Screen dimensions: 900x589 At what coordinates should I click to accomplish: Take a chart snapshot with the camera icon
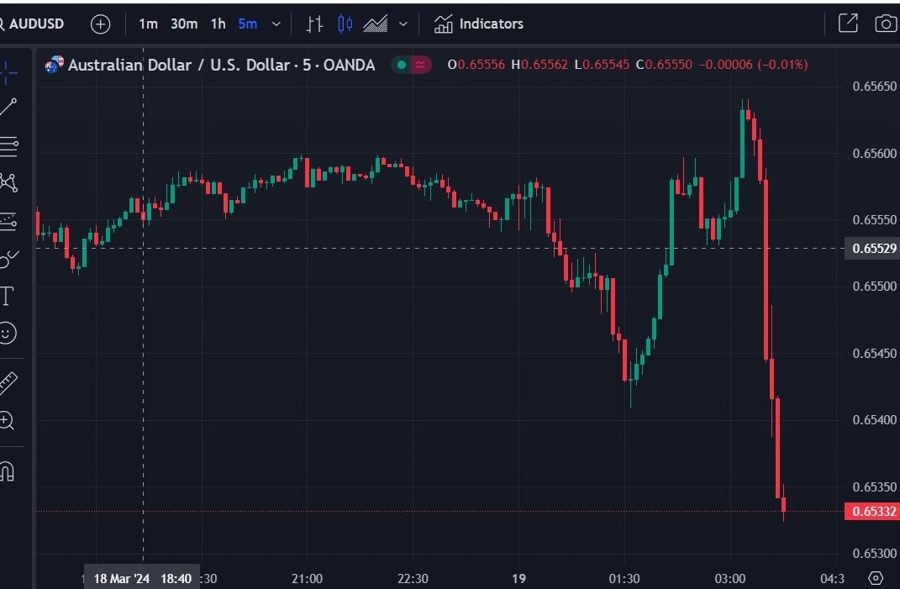coord(884,23)
